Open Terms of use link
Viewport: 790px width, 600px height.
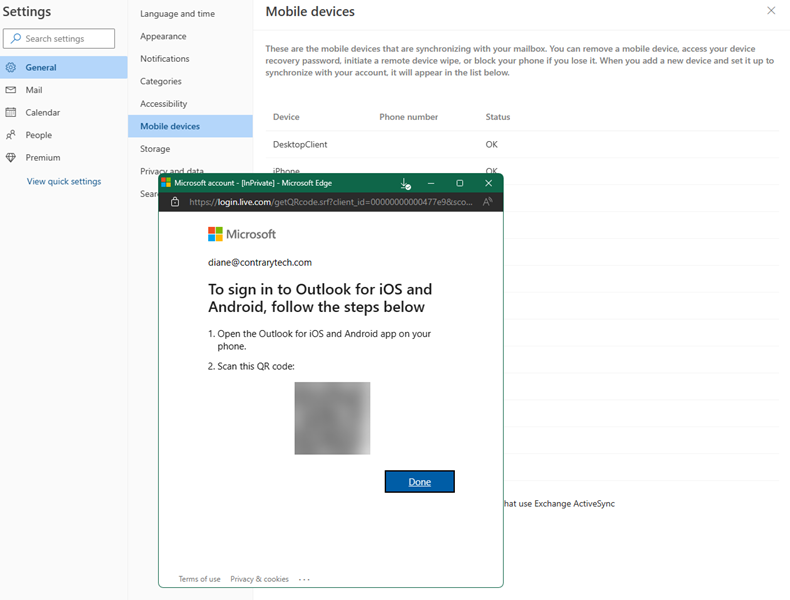[x=200, y=579]
